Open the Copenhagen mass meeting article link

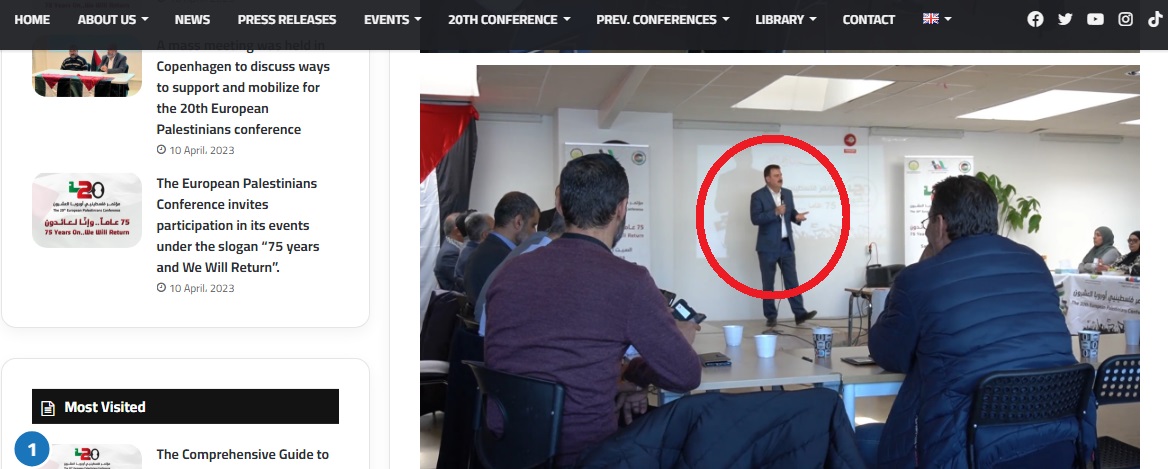click(x=243, y=87)
